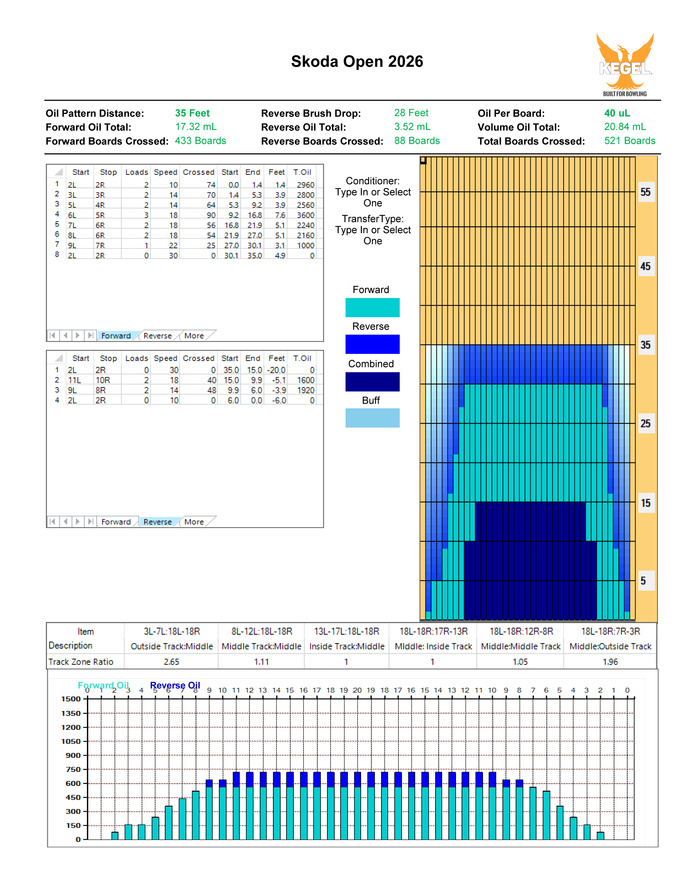Open the TransferType type-in or select field
The image size is (680, 880).
(372, 230)
